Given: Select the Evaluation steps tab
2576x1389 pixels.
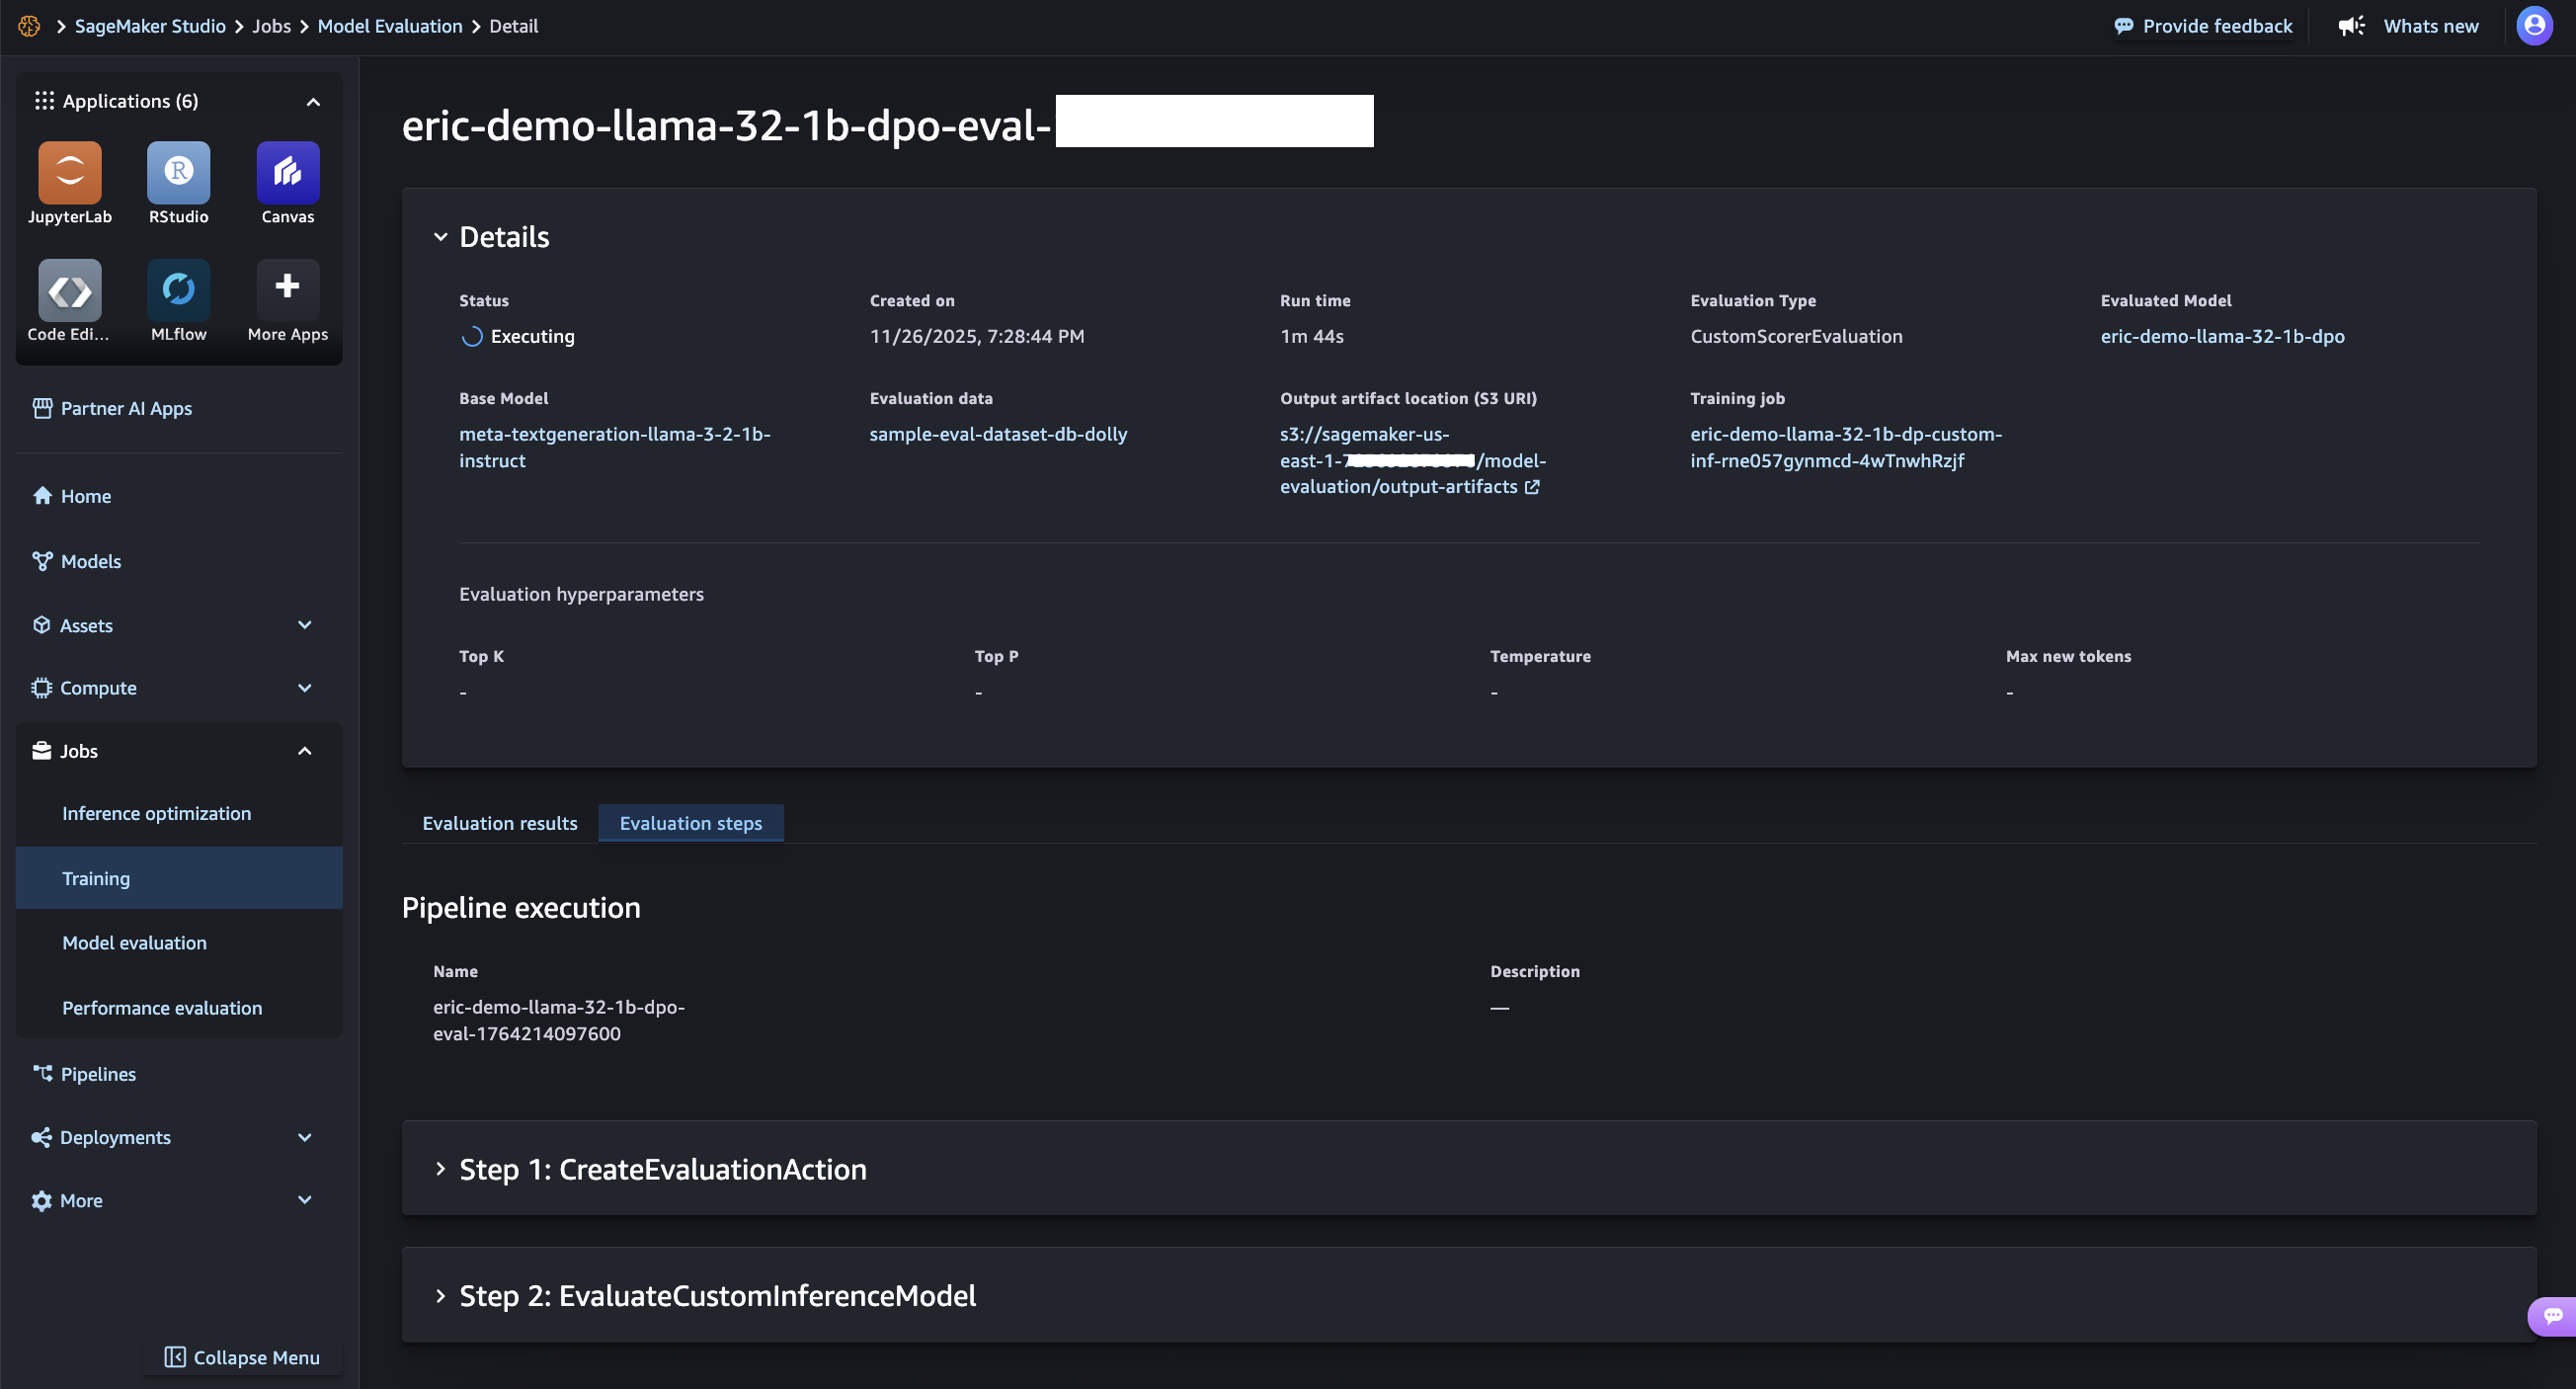Looking at the screenshot, I should [691, 823].
